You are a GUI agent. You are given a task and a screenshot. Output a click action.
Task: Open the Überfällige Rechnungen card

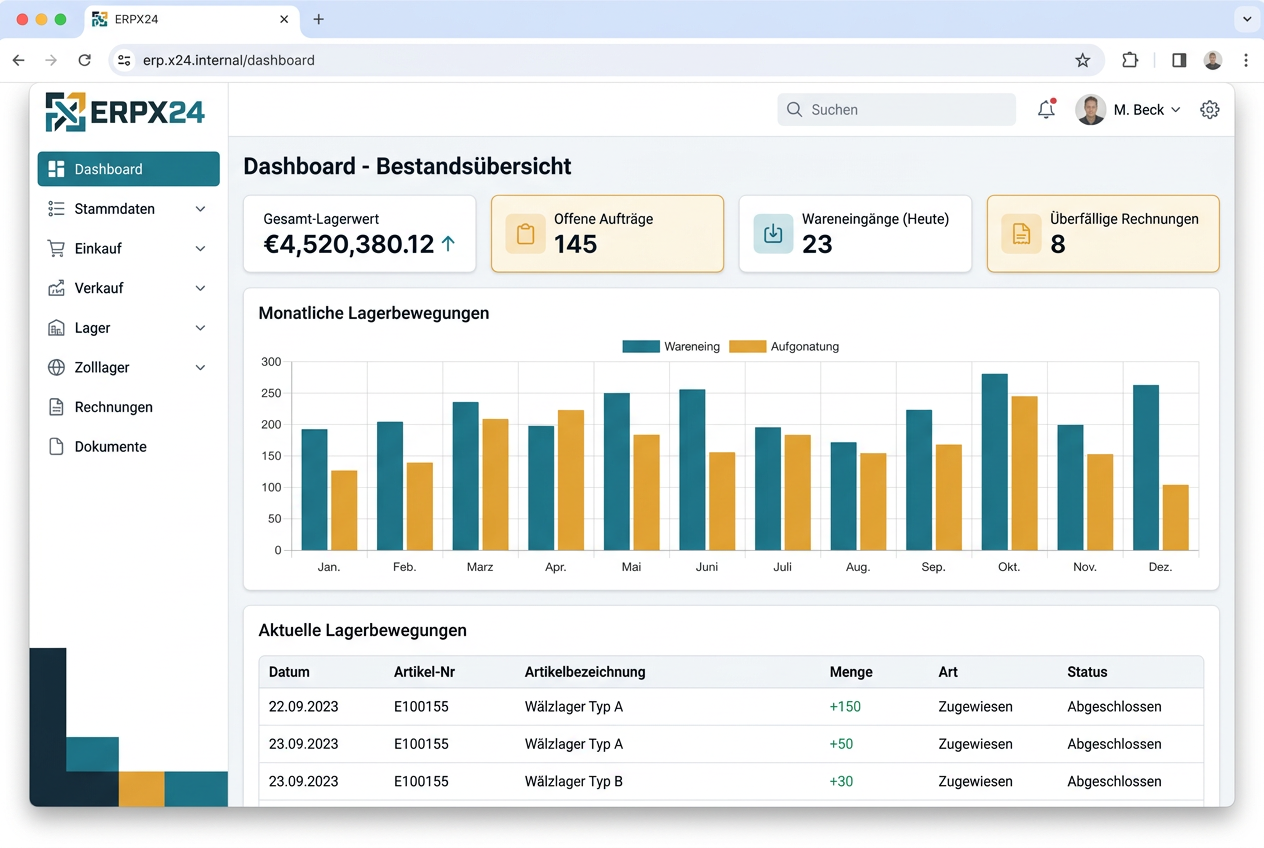point(1103,234)
